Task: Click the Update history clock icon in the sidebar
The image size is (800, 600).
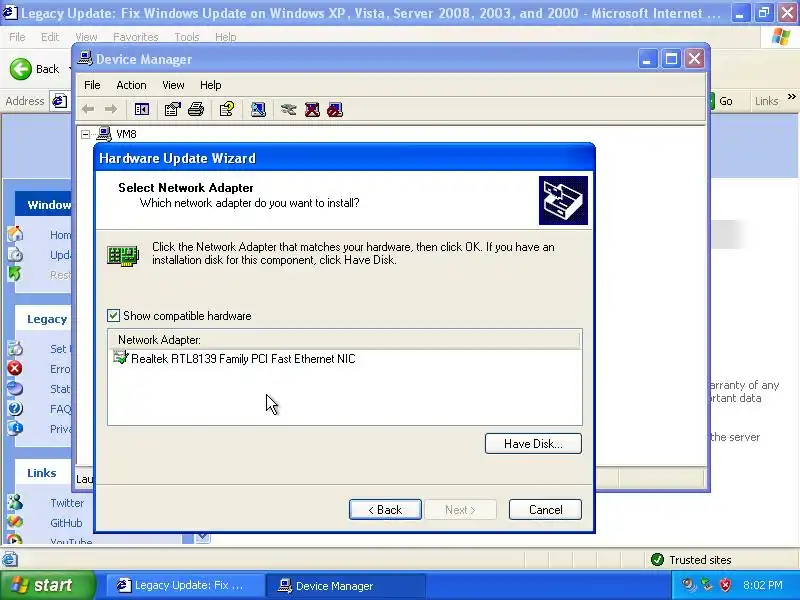Action: tap(15, 254)
